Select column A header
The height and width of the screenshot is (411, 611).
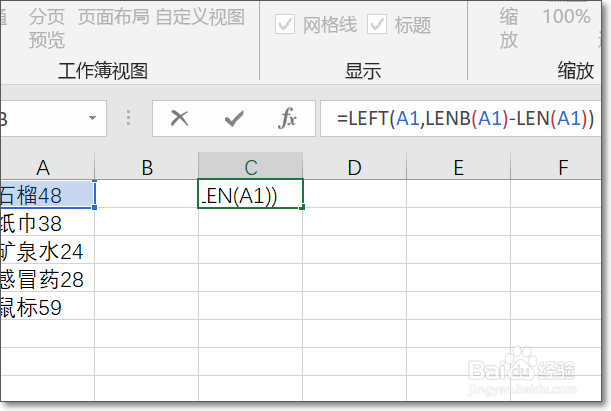point(43,167)
